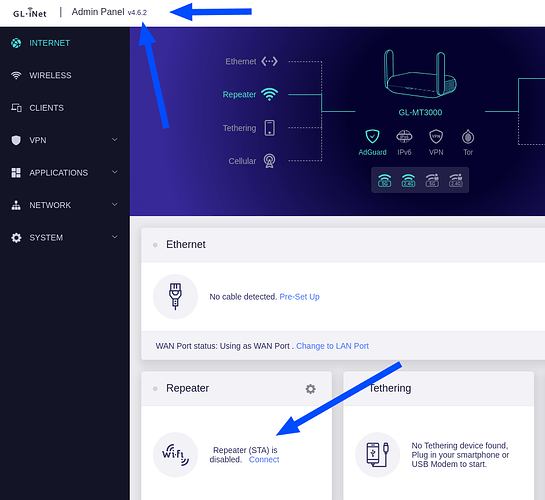Screen dimensions: 545x500
Task: Click the VPN shield icon under router
Action: point(436,137)
